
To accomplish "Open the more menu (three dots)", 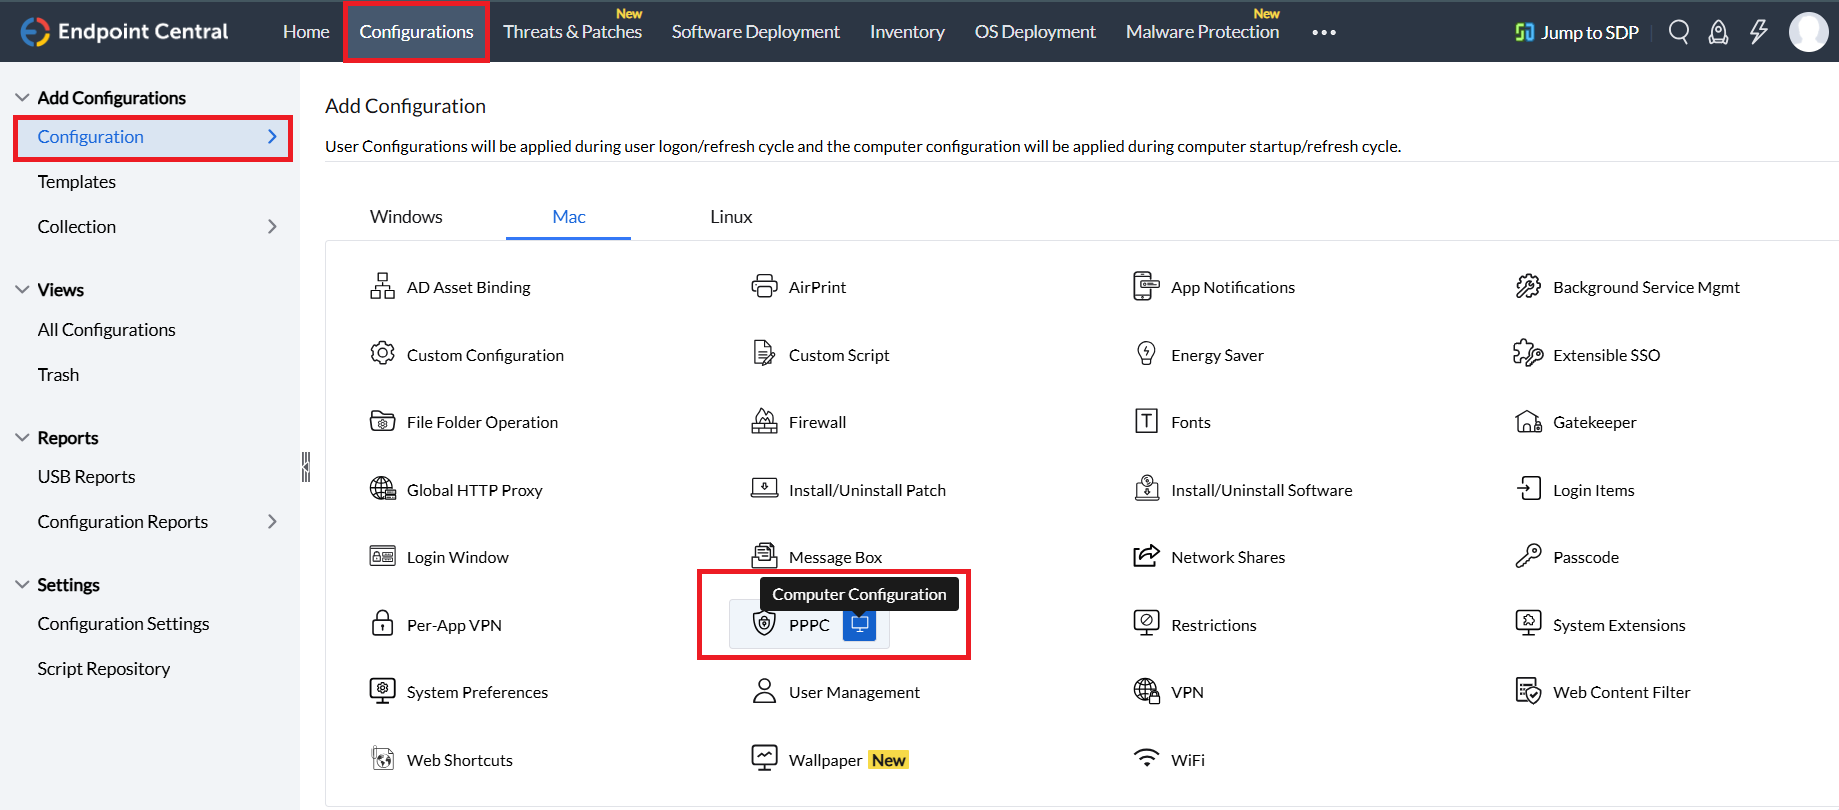I will coord(1324,32).
